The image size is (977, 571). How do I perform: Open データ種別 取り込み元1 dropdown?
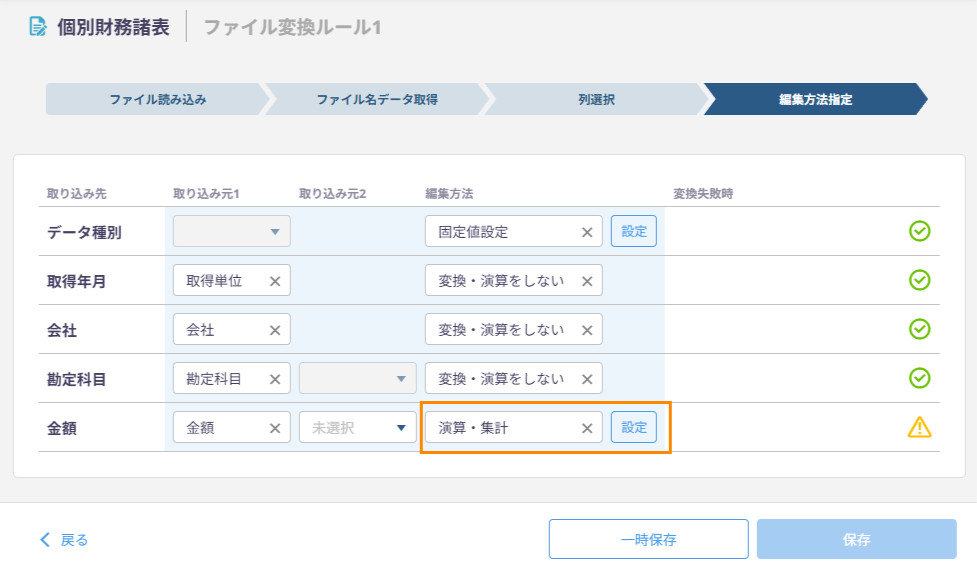tap(232, 231)
